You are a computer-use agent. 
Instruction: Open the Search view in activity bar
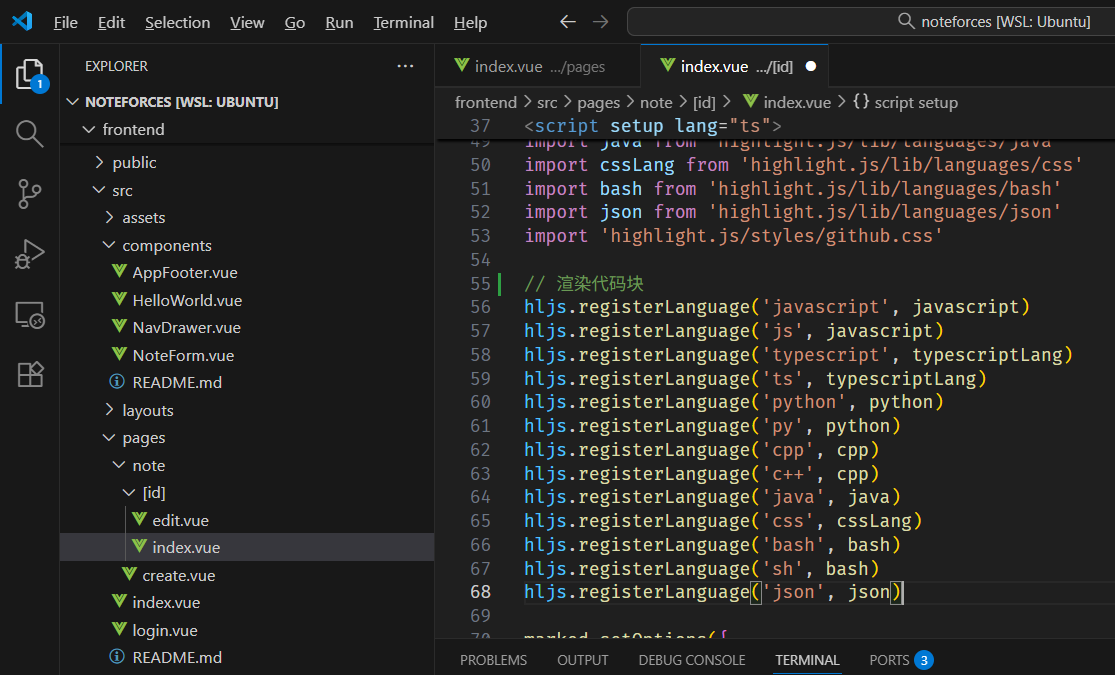tap(29, 134)
